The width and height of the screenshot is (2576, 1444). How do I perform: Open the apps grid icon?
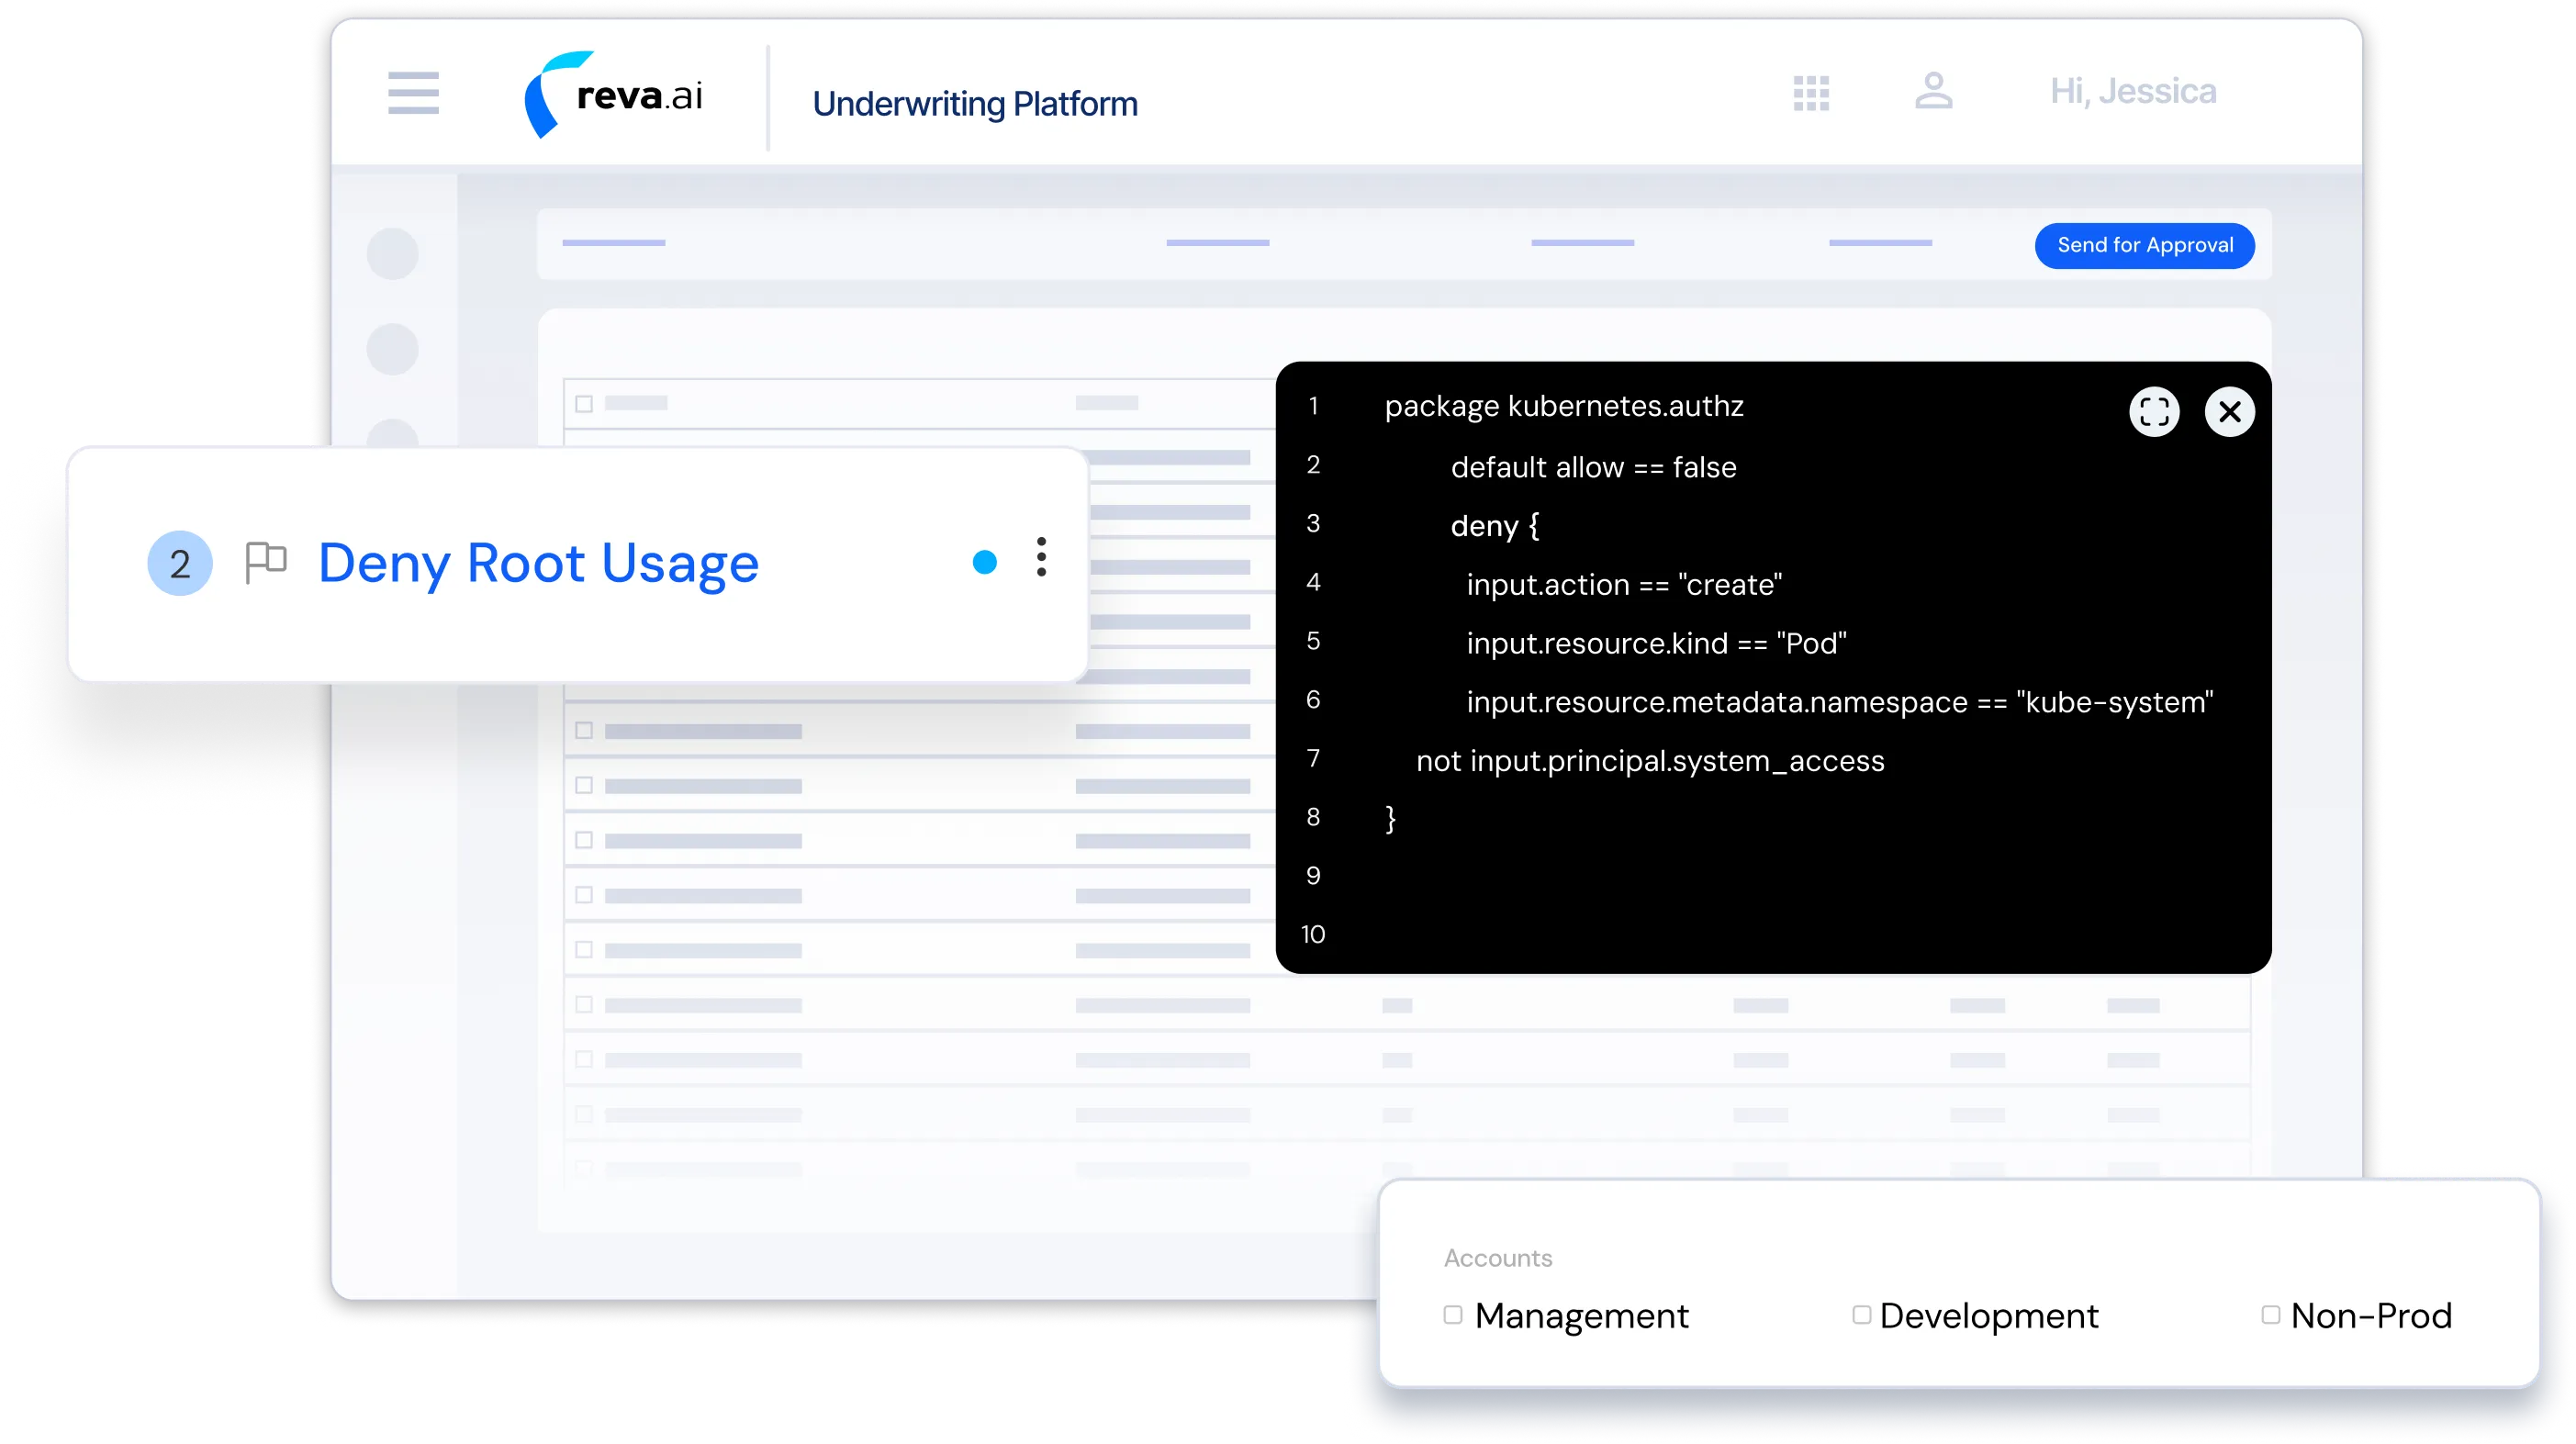point(1811,93)
